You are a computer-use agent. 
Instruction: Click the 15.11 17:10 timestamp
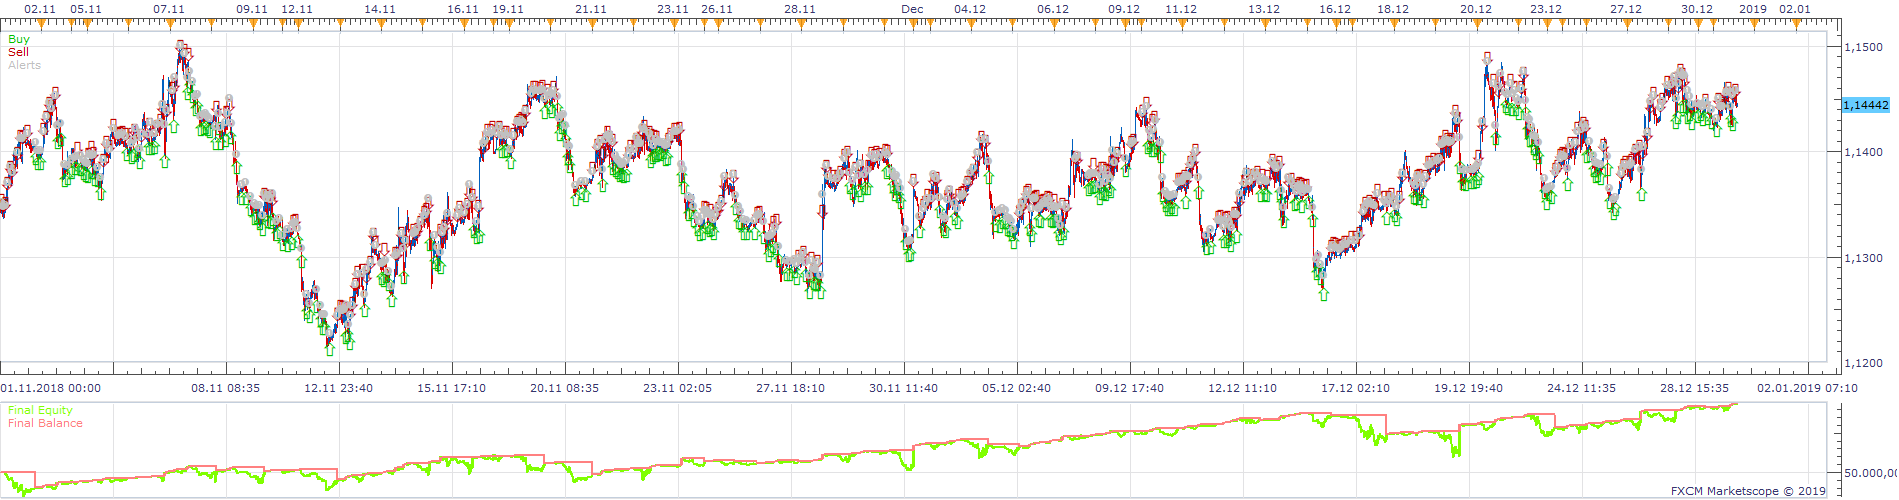click(452, 388)
